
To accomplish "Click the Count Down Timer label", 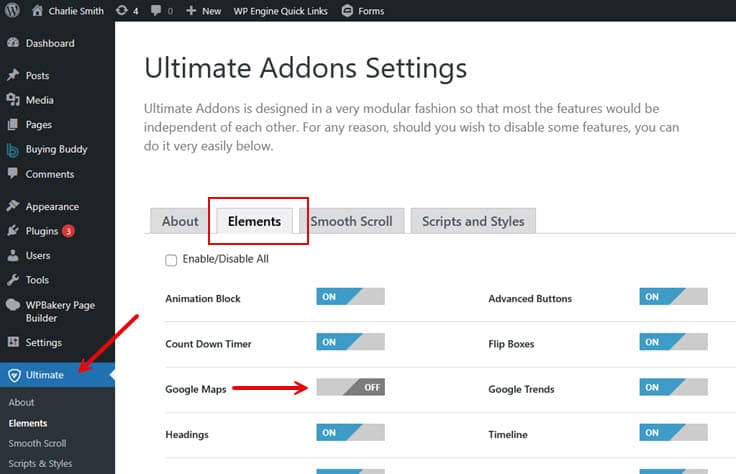I will (208, 344).
